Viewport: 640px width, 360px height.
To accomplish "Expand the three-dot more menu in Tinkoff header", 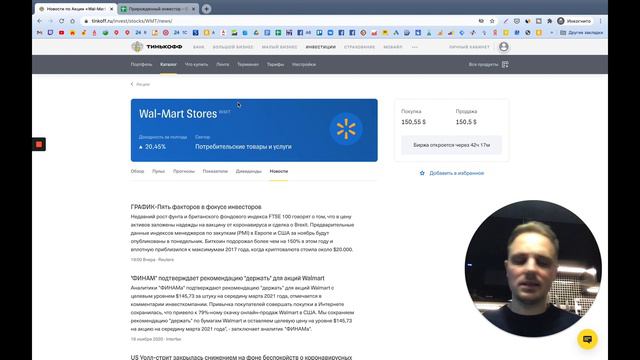I will coord(415,47).
